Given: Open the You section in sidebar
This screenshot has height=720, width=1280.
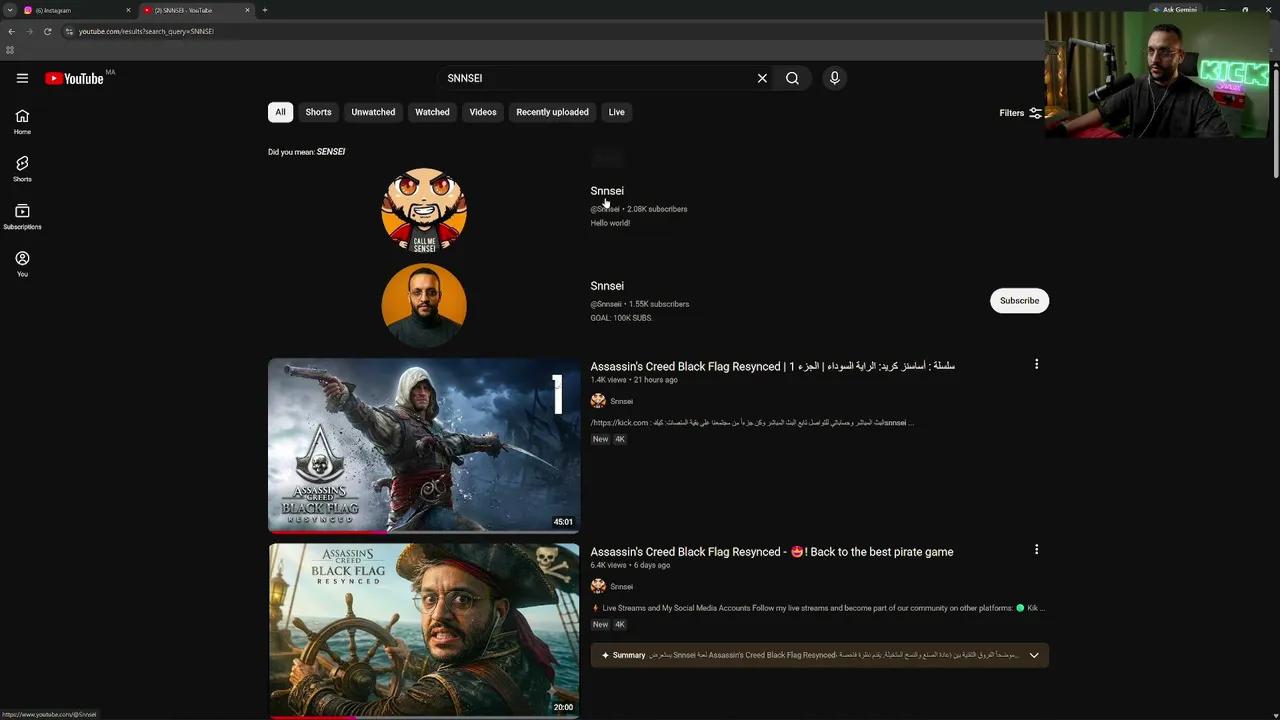Looking at the screenshot, I should (22, 263).
